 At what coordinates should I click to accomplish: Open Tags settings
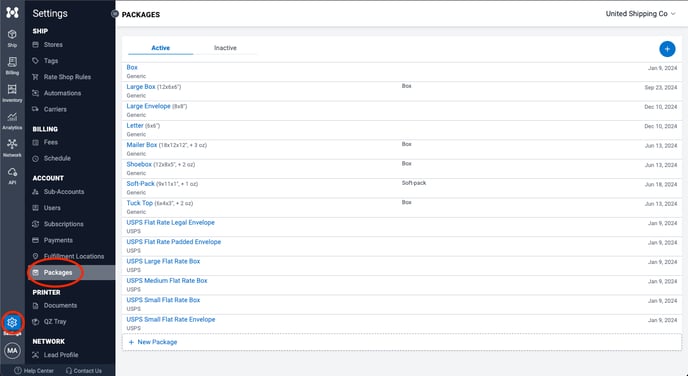click(x=51, y=61)
